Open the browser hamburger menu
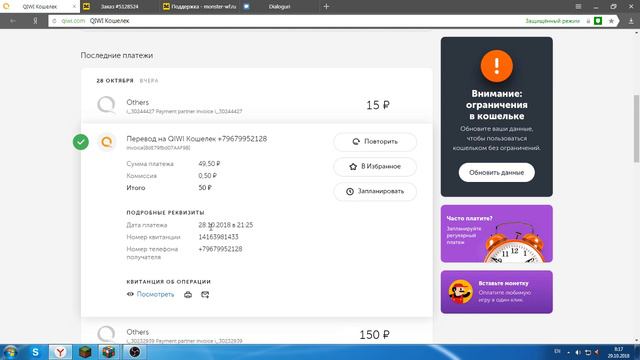The image size is (640, 360). [578, 7]
